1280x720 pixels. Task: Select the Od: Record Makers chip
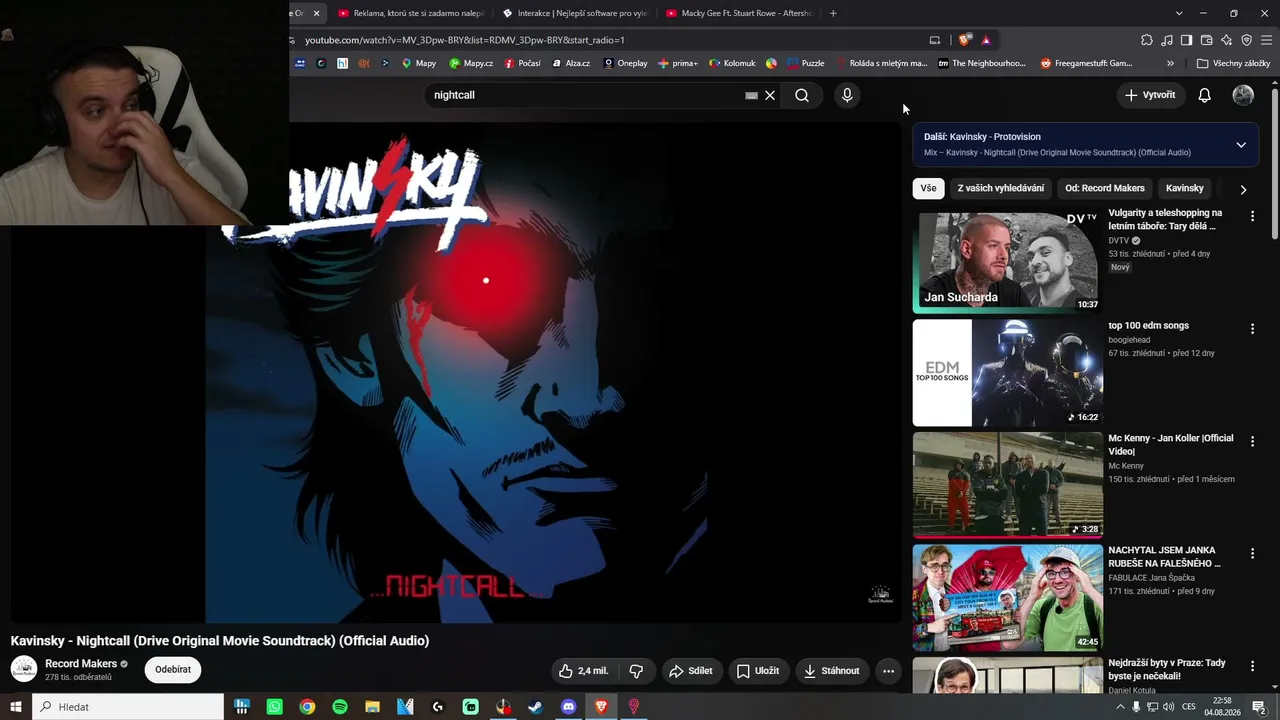[x=1105, y=188]
